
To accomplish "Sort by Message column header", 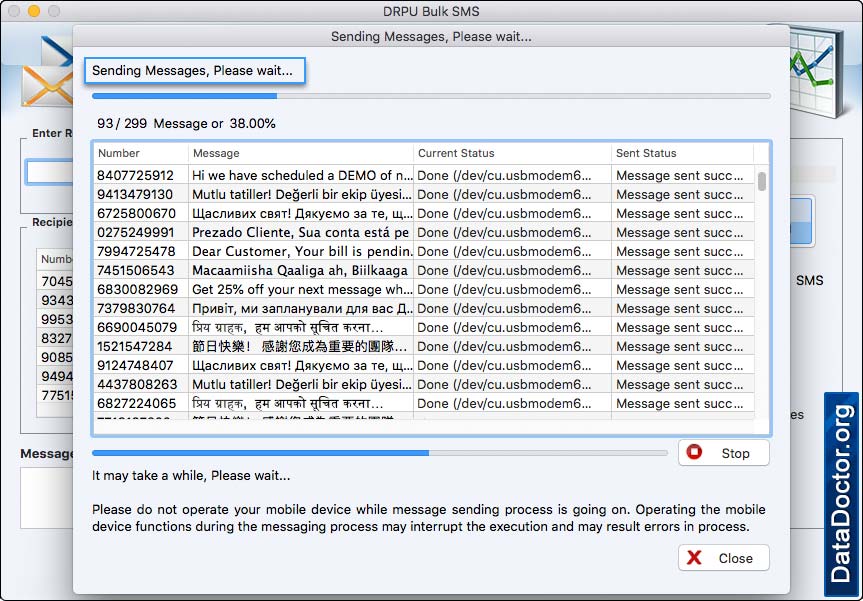I will pyautogui.click(x=301, y=153).
